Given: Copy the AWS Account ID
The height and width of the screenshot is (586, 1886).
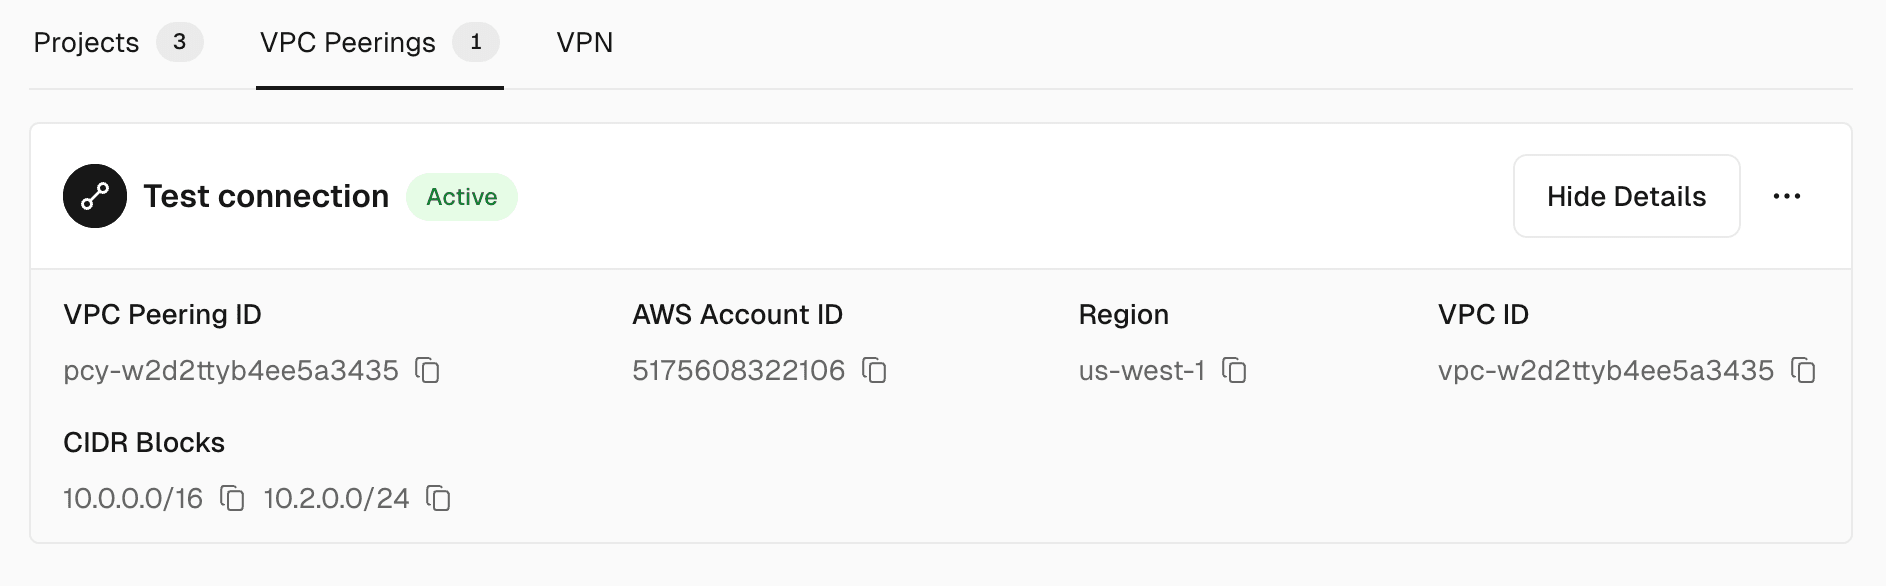Looking at the screenshot, I should pos(874,372).
